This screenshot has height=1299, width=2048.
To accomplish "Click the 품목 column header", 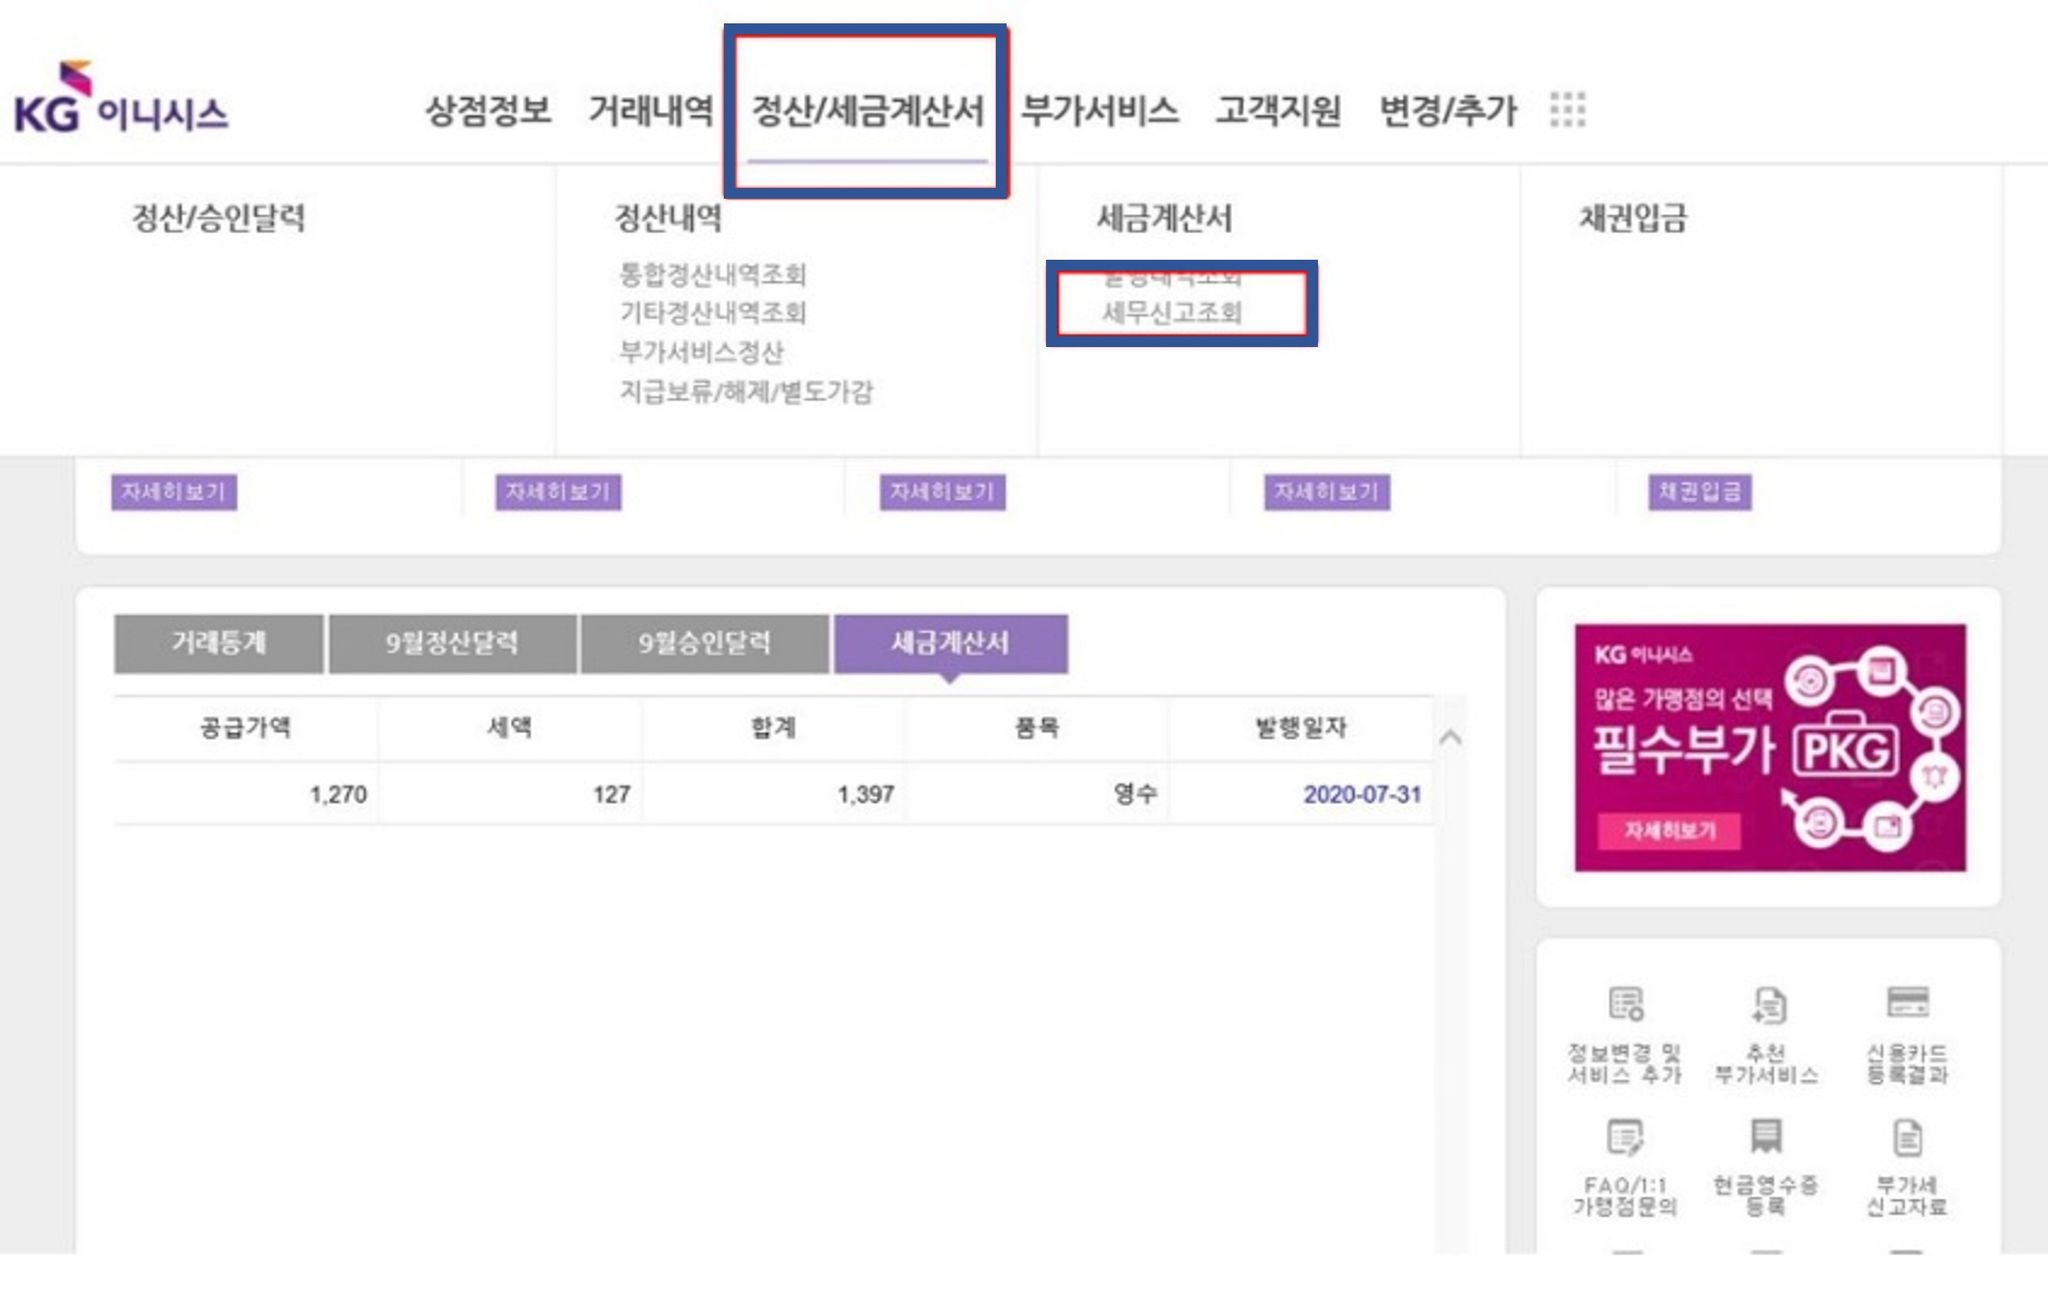I will [1037, 727].
